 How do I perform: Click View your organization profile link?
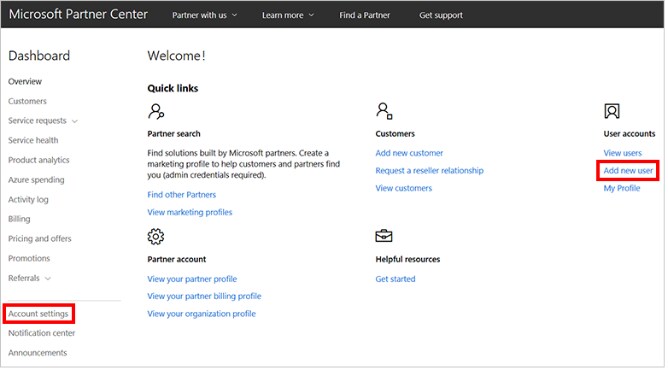point(202,313)
